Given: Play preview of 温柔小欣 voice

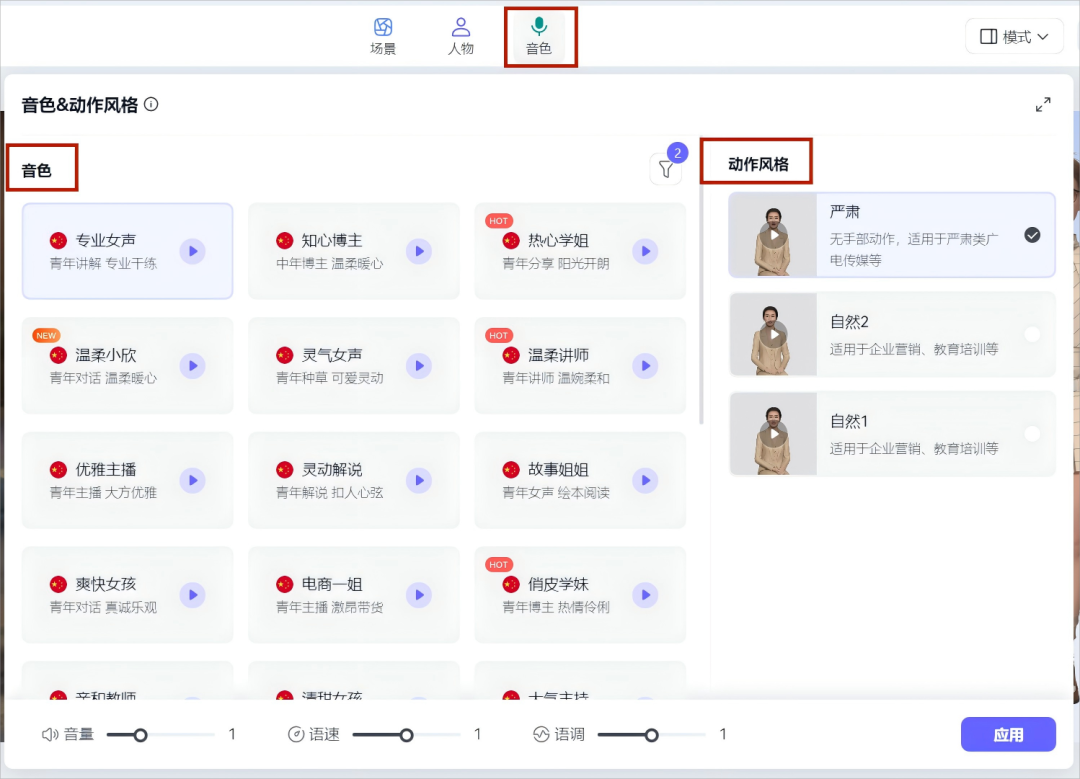Looking at the screenshot, I should [193, 366].
